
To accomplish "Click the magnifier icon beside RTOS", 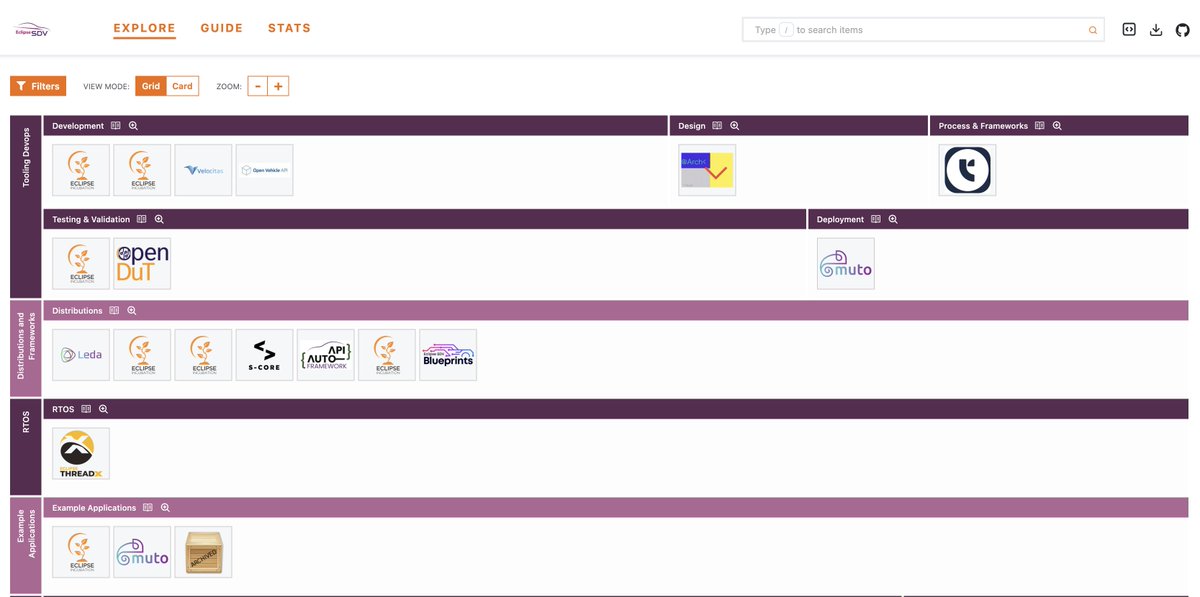I will point(103,409).
